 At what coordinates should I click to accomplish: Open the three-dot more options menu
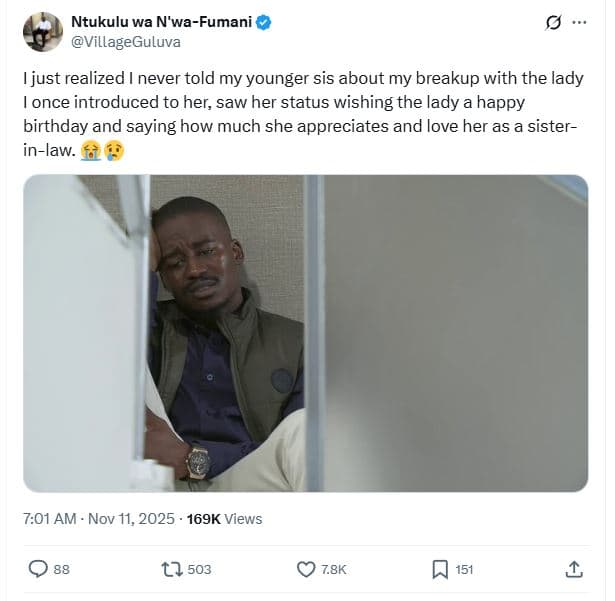[579, 22]
